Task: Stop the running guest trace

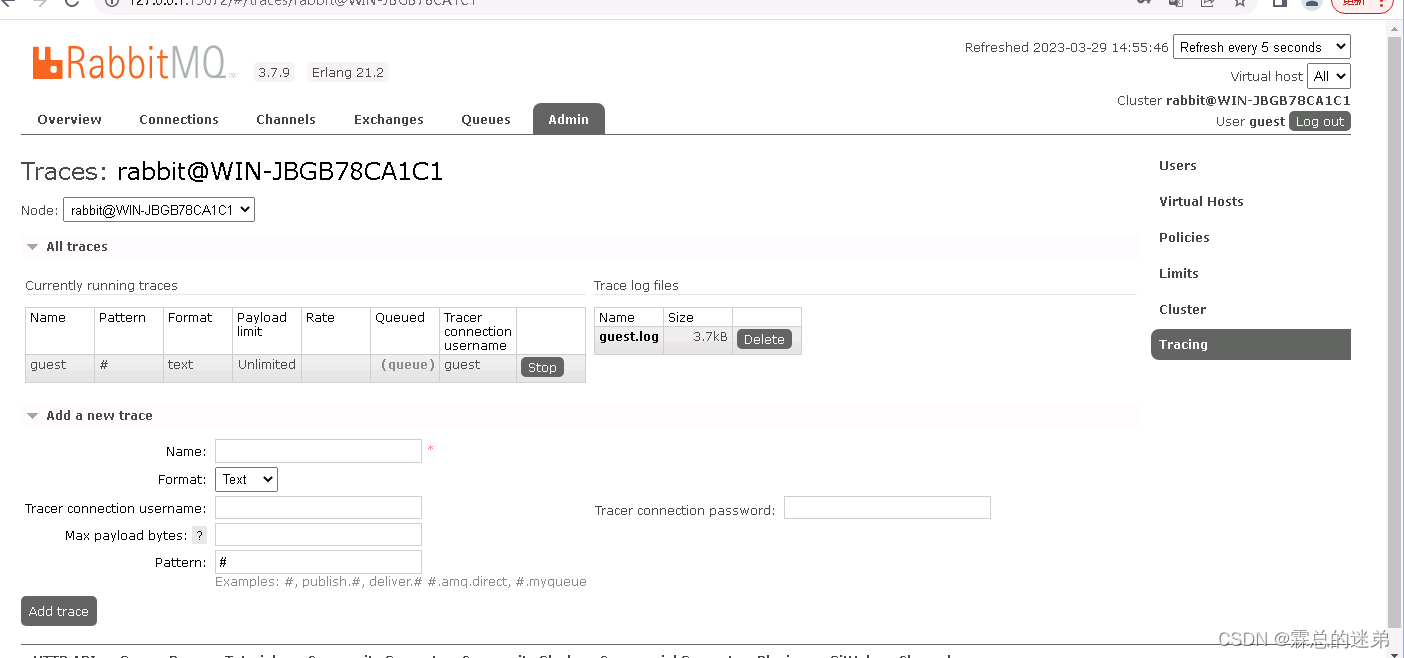Action: pos(542,367)
